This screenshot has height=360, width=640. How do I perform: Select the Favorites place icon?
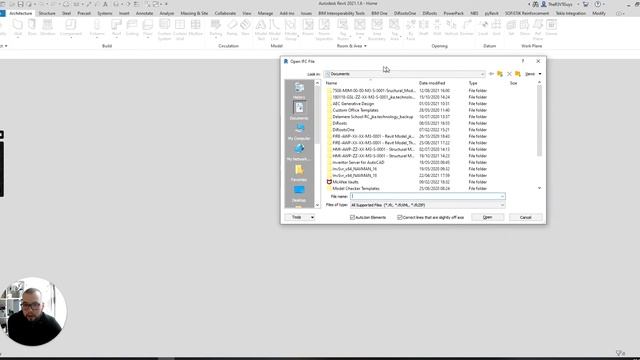pos(299,173)
